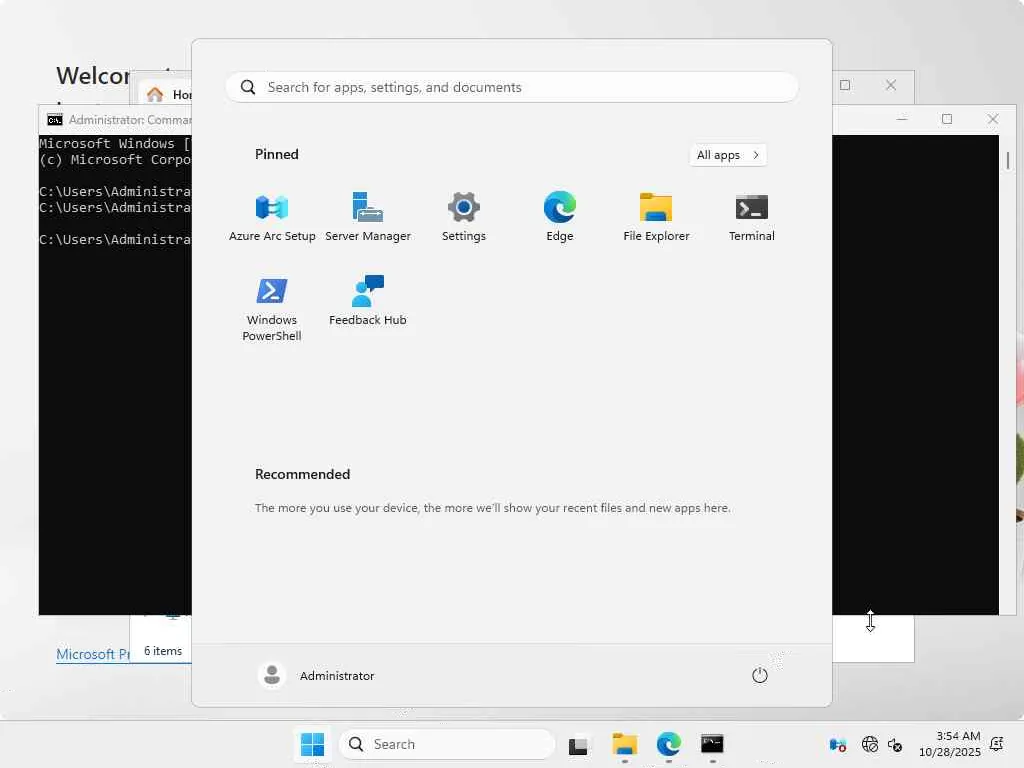Image resolution: width=1024 pixels, height=768 pixels.
Task: Switch to Edge on the taskbar
Action: point(669,744)
